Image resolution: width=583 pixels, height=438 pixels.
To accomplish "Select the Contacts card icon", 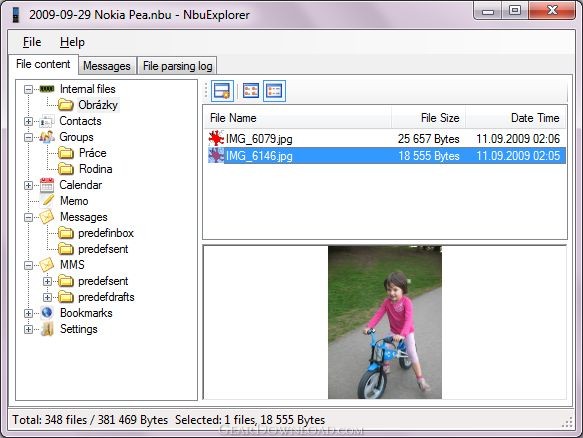I will [x=47, y=121].
